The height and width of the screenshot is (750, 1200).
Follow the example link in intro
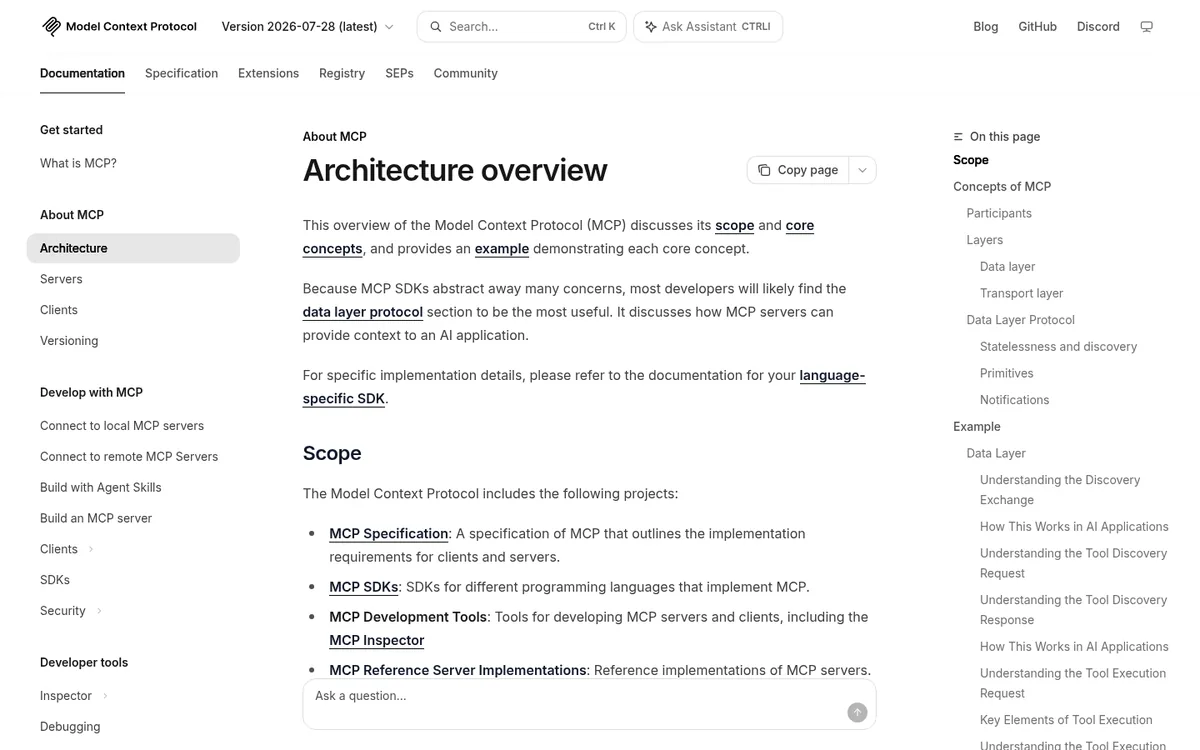tap(502, 248)
